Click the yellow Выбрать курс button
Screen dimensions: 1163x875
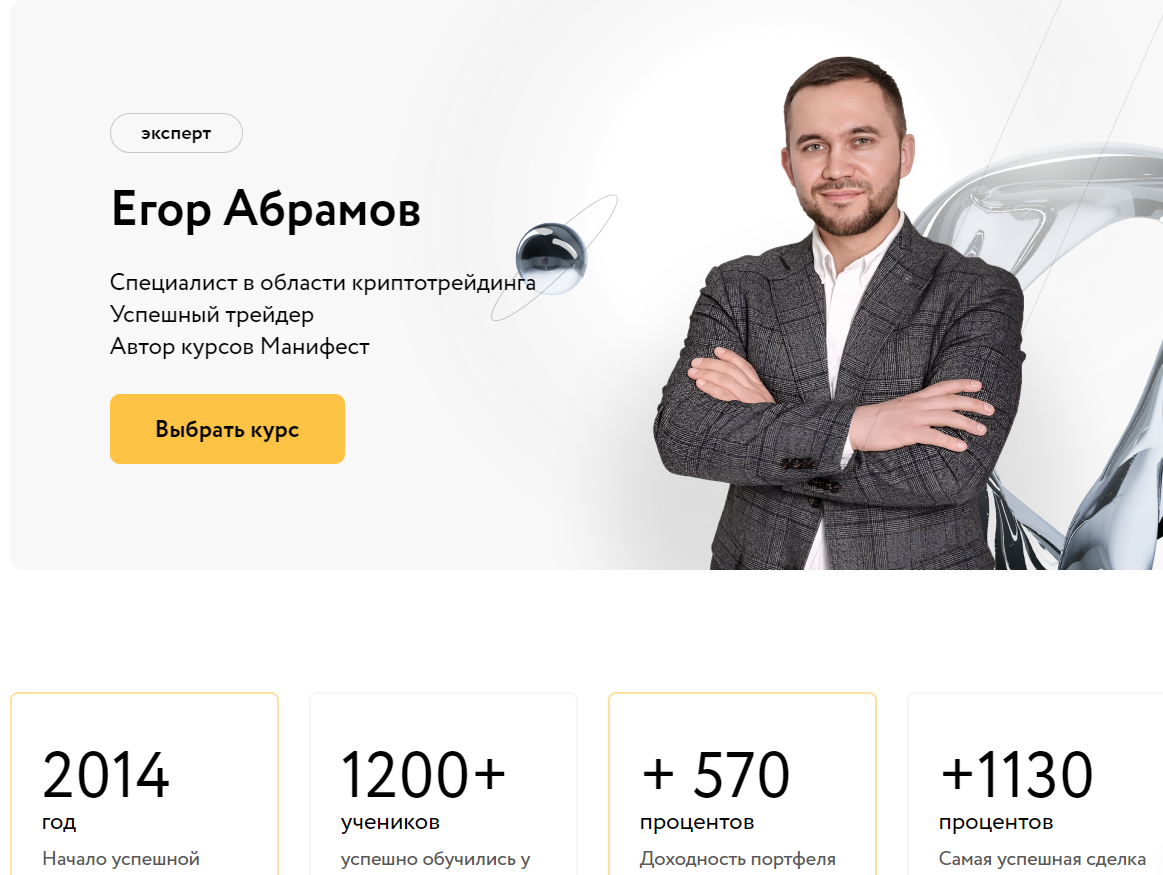[227, 429]
